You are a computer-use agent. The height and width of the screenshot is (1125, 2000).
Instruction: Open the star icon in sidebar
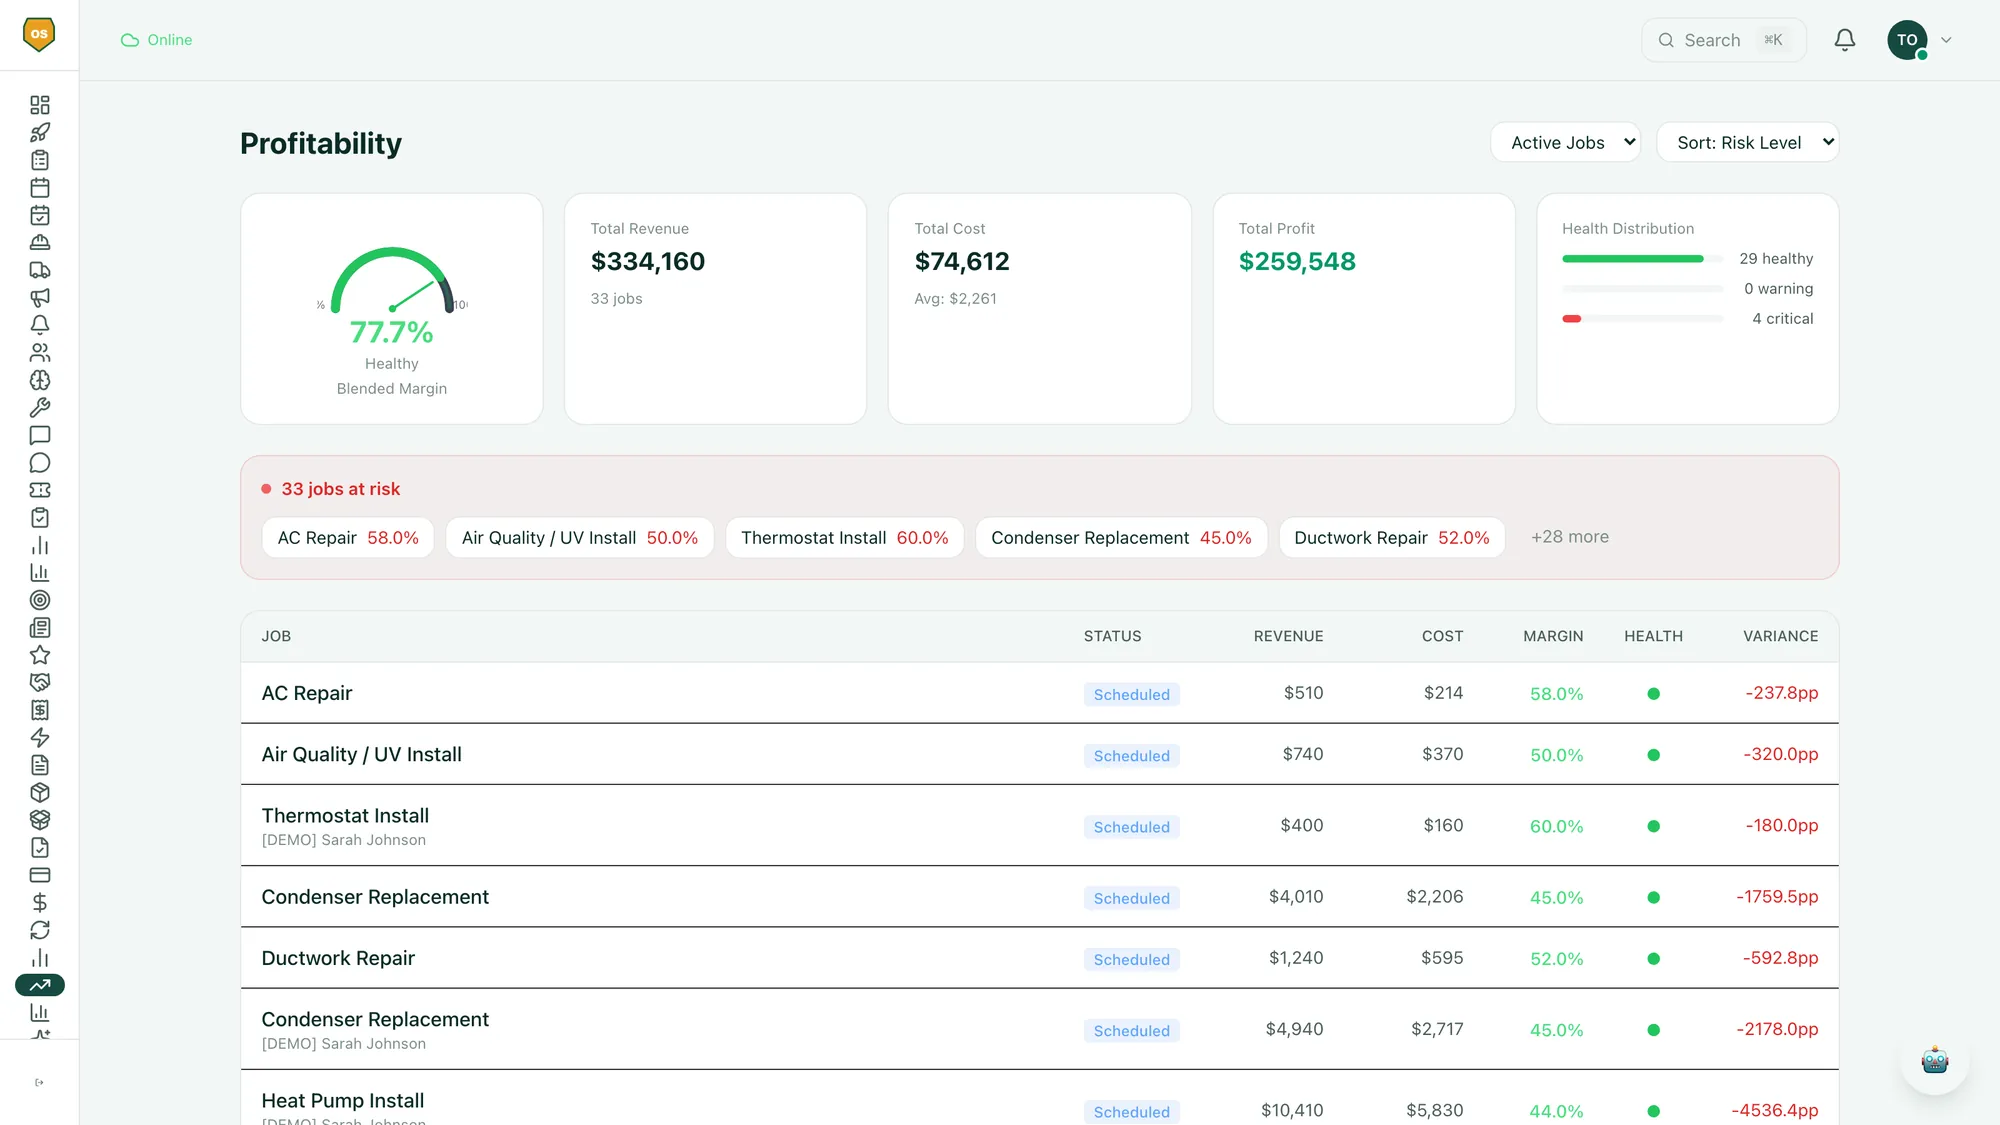pos(40,655)
